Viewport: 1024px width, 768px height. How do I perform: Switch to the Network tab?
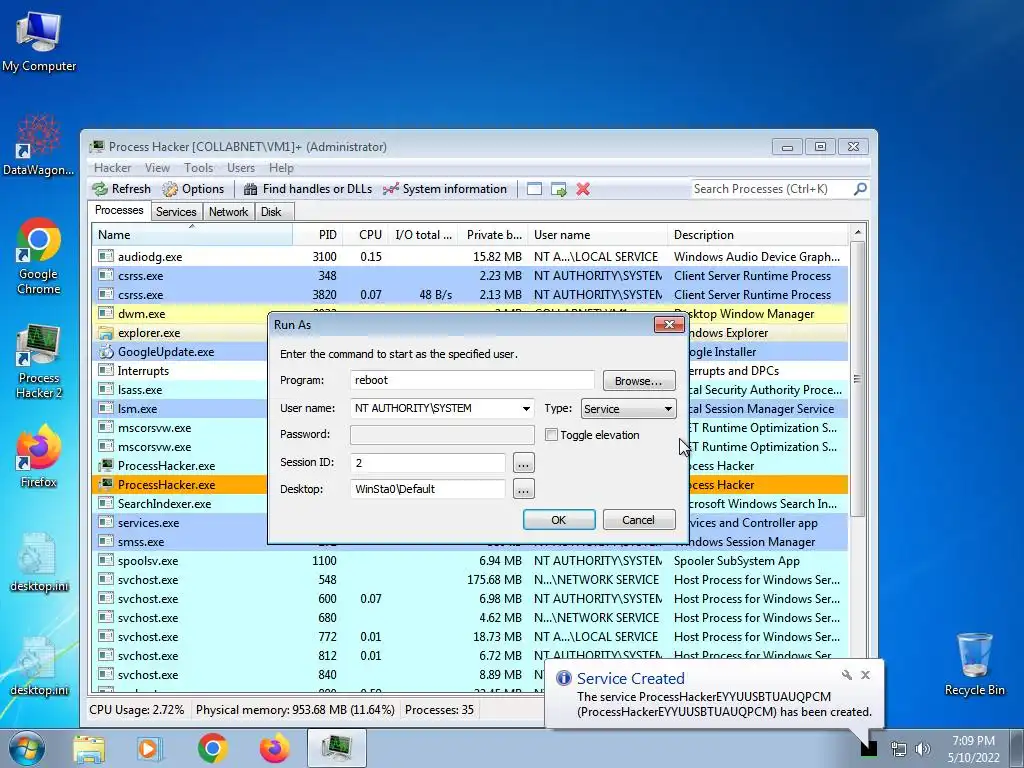228,212
